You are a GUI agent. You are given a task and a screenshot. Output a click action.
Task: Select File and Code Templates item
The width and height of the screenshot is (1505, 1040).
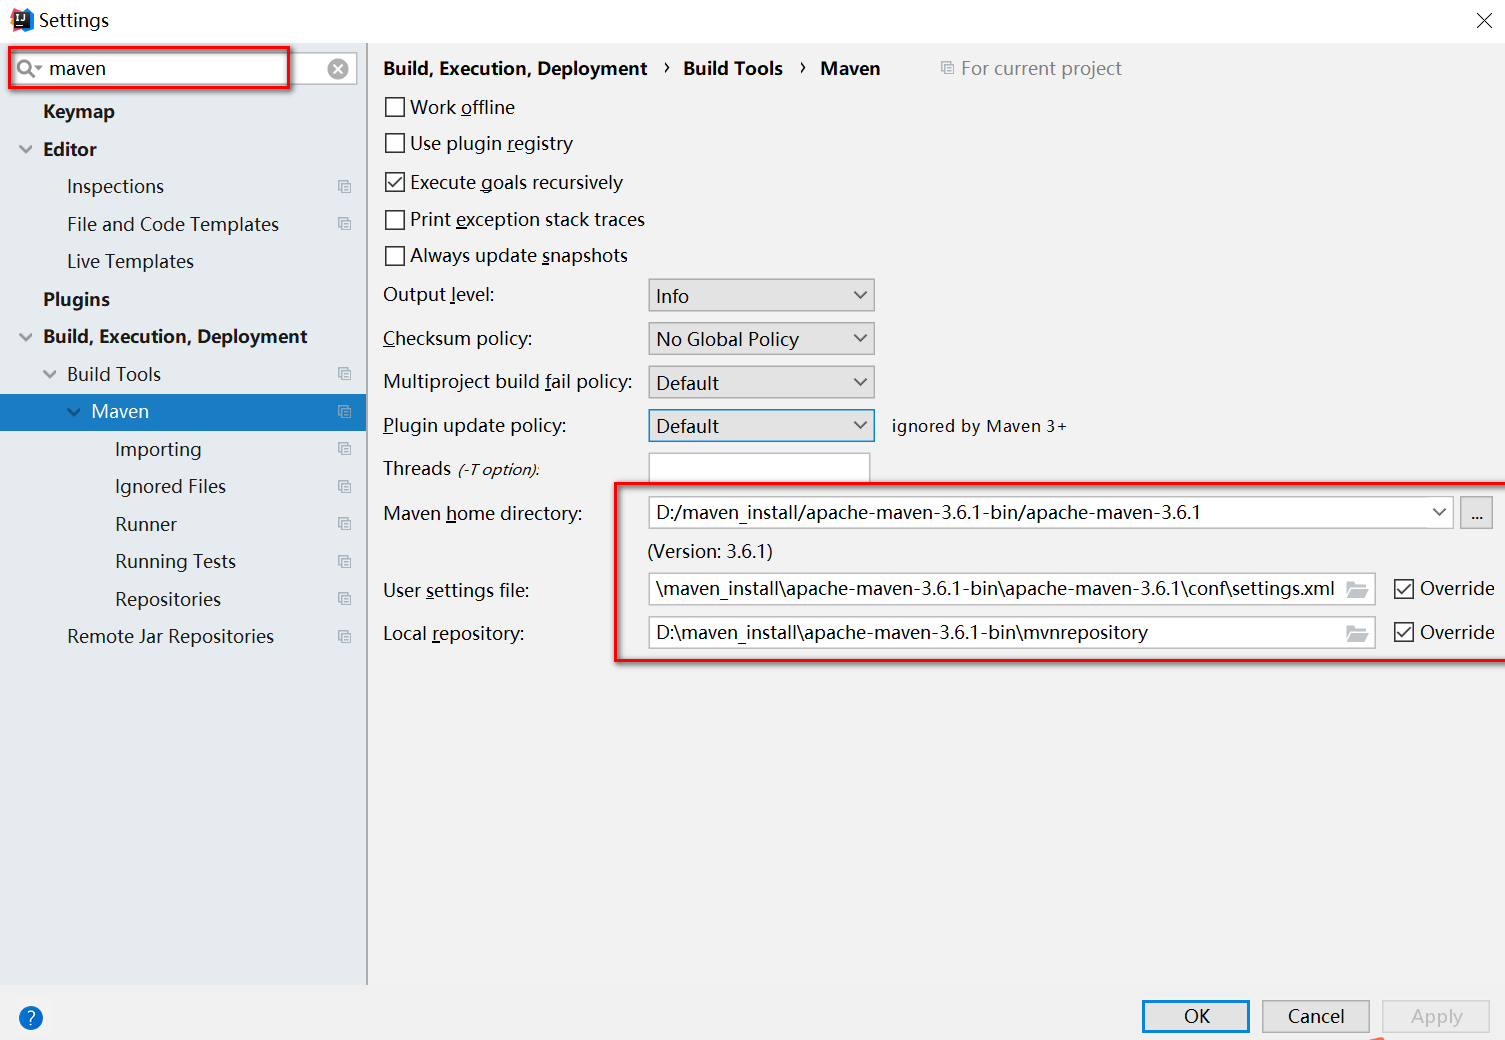(x=173, y=224)
